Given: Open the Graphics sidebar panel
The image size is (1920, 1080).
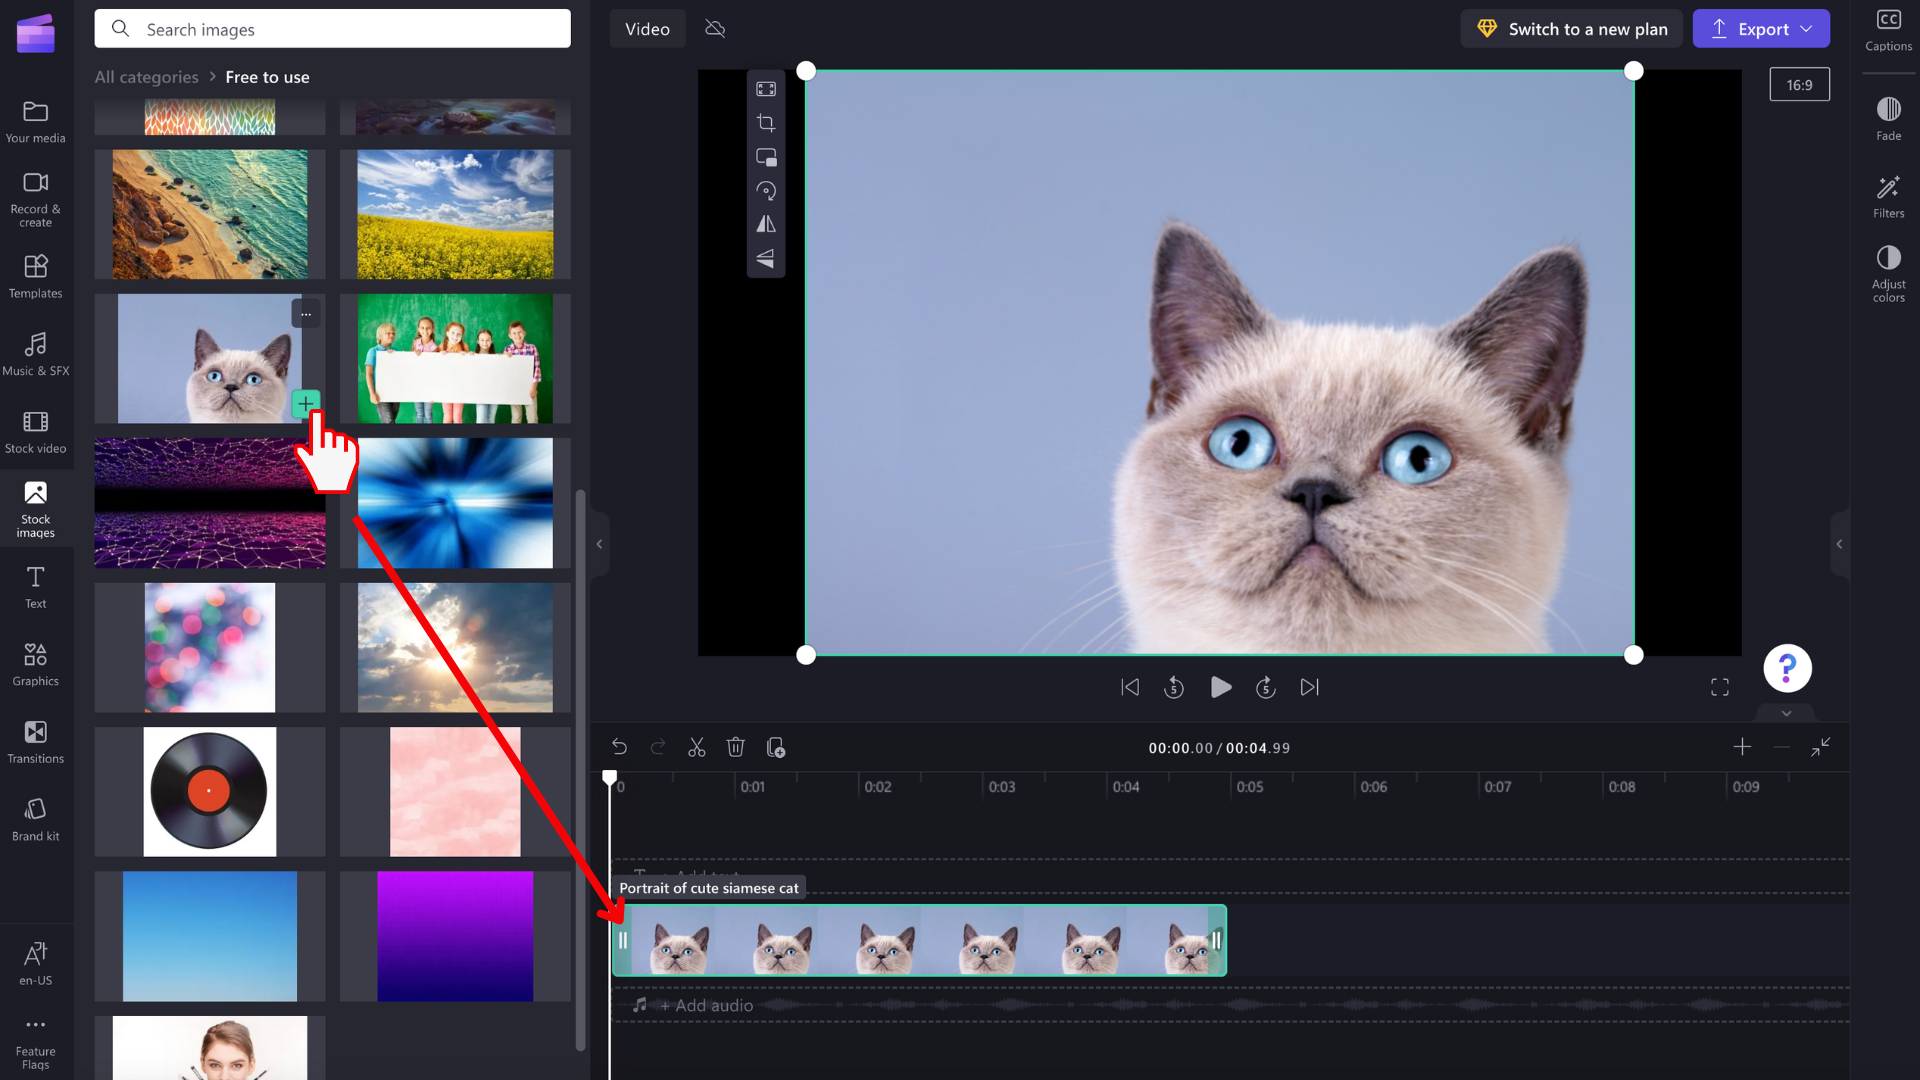Looking at the screenshot, I should pyautogui.click(x=36, y=664).
